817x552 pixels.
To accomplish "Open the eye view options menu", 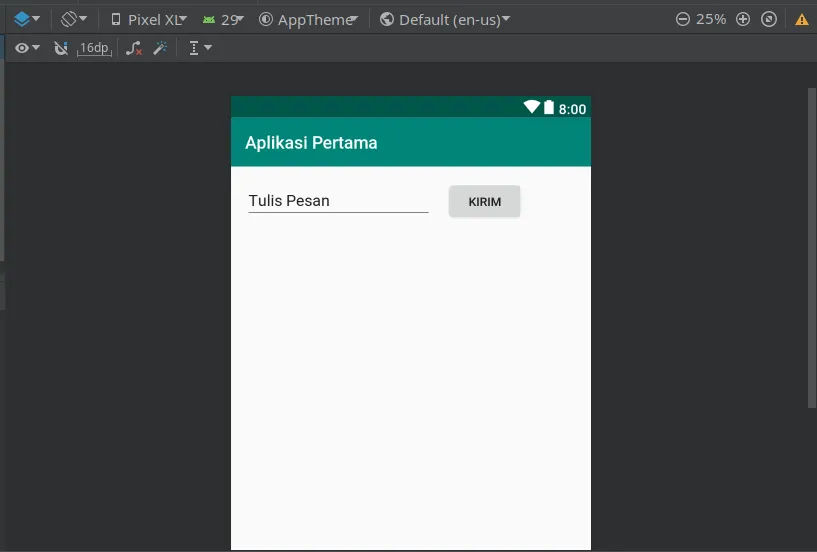I will 27,48.
